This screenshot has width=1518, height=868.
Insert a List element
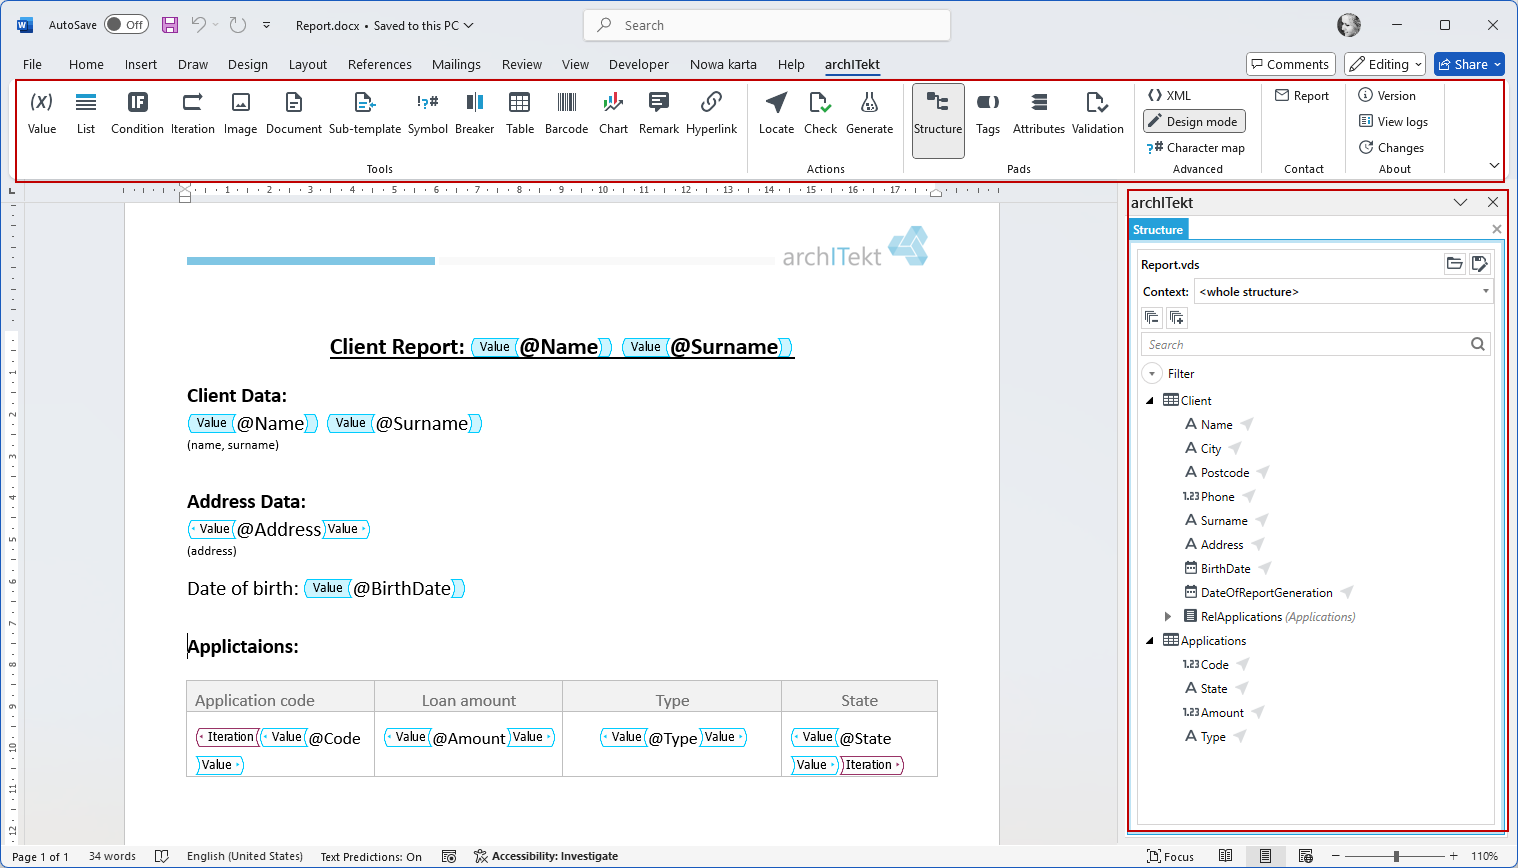pos(86,113)
